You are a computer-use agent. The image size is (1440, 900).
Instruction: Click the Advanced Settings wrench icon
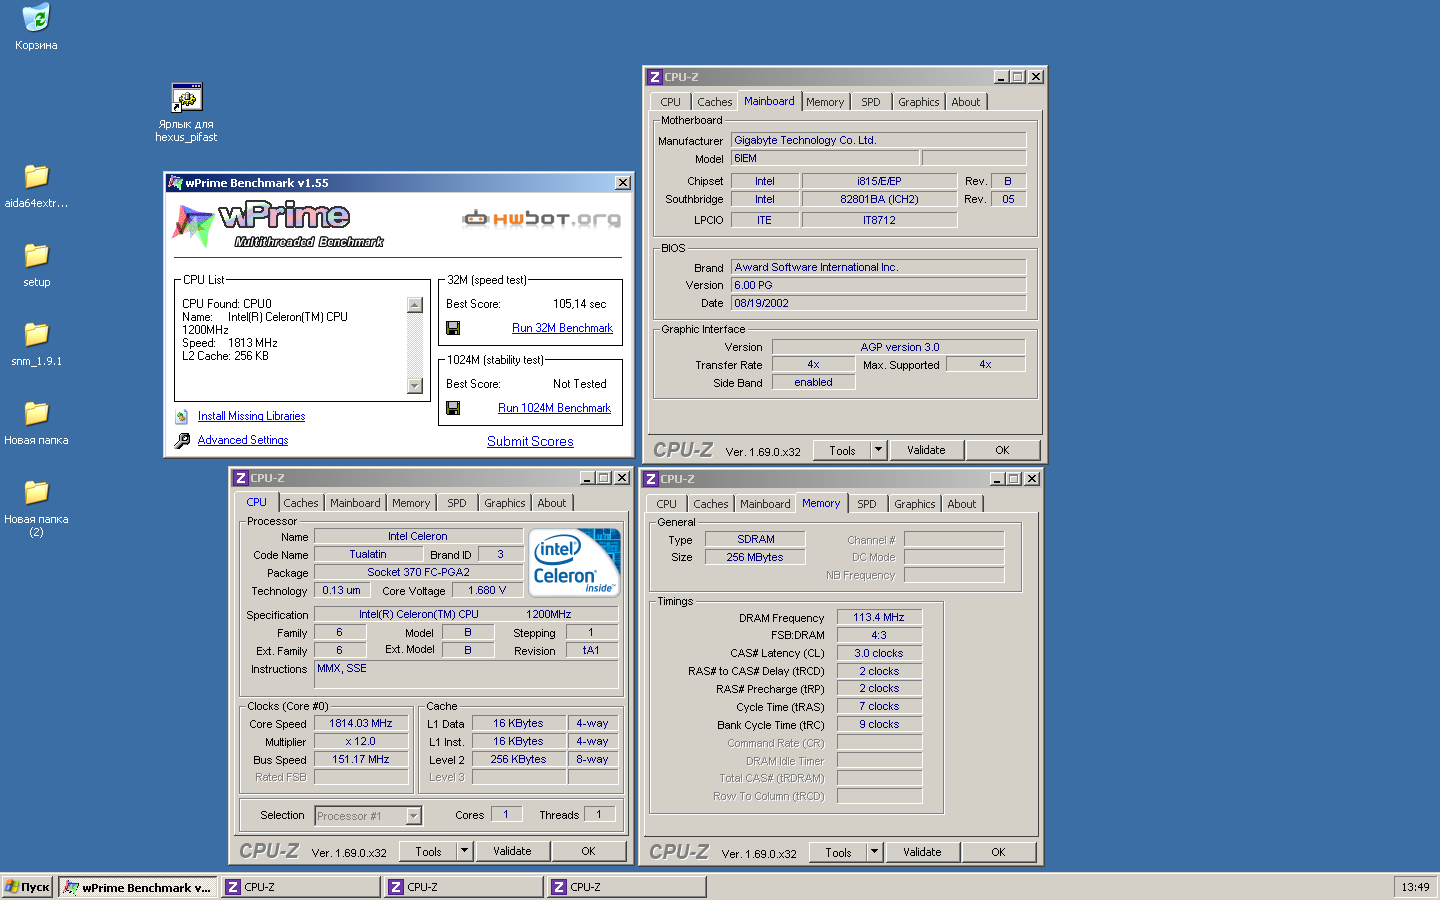[x=182, y=440]
